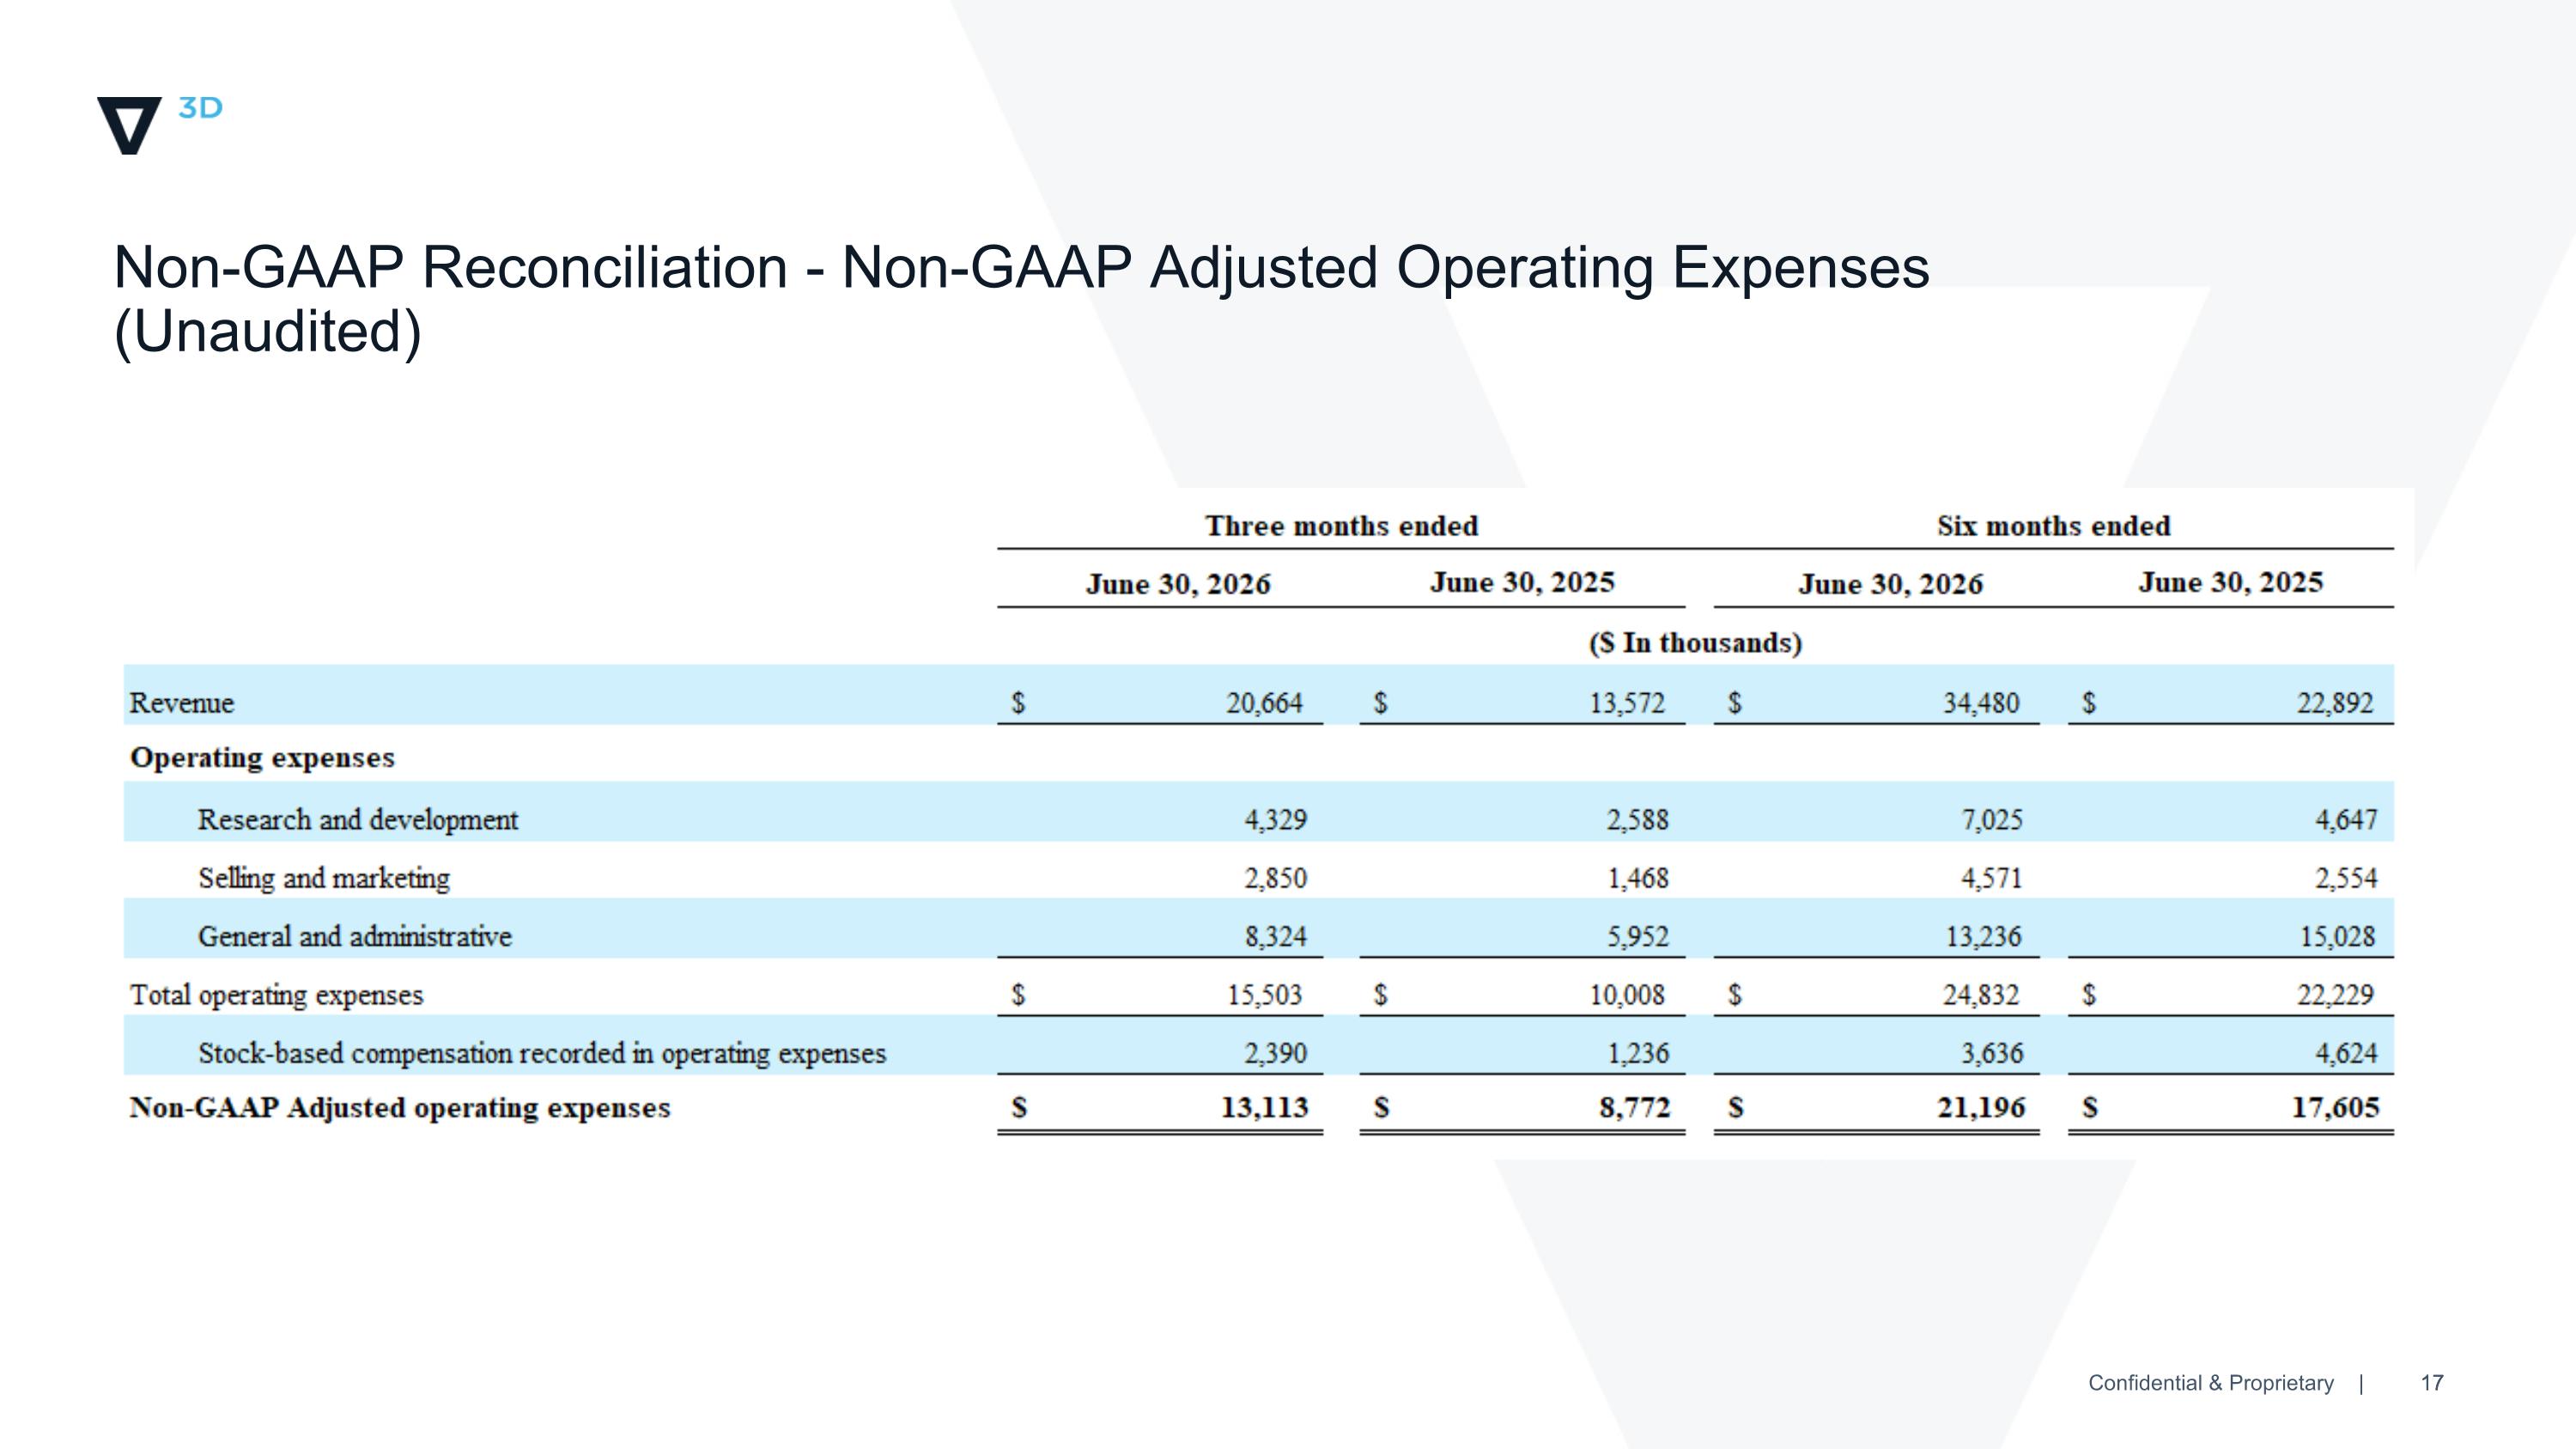Click the '($ In thousands)' units note
Image resolution: width=2576 pixels, height=1449 pixels.
[1695, 642]
